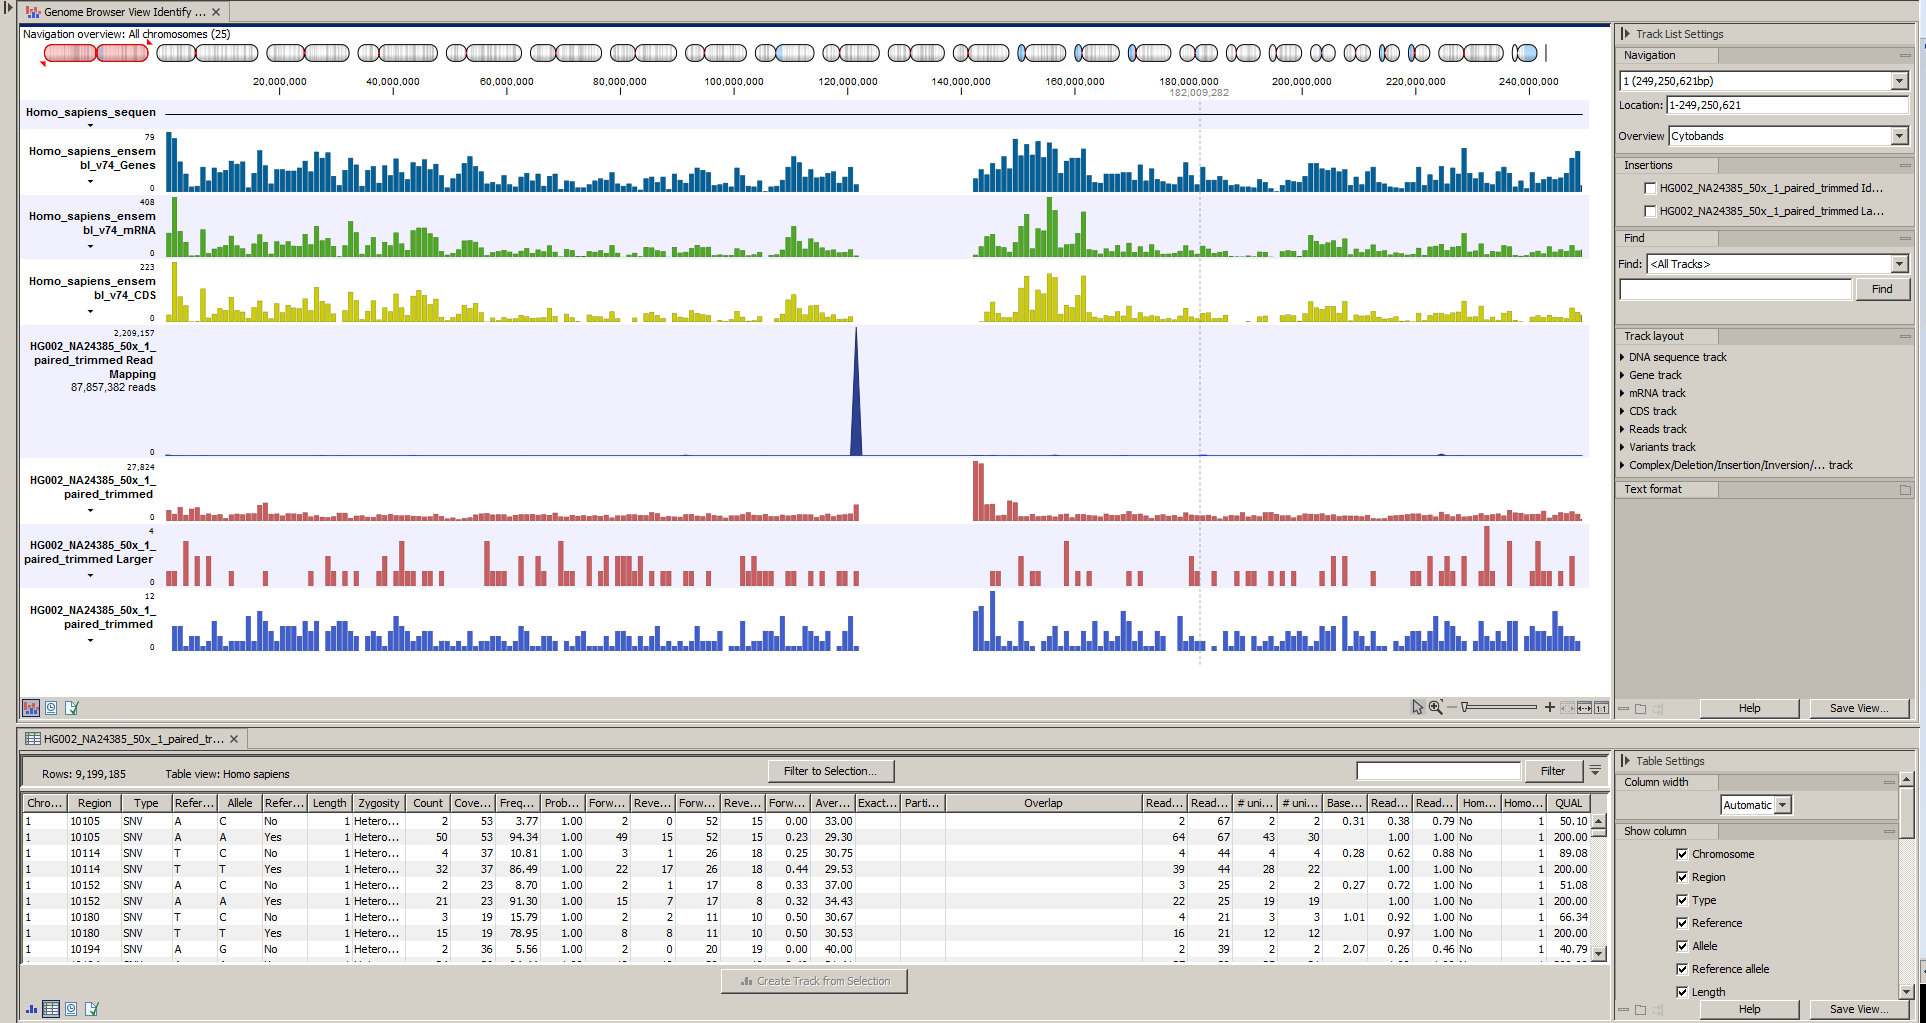Click the element info icon at table bottom

[x=91, y=1009]
